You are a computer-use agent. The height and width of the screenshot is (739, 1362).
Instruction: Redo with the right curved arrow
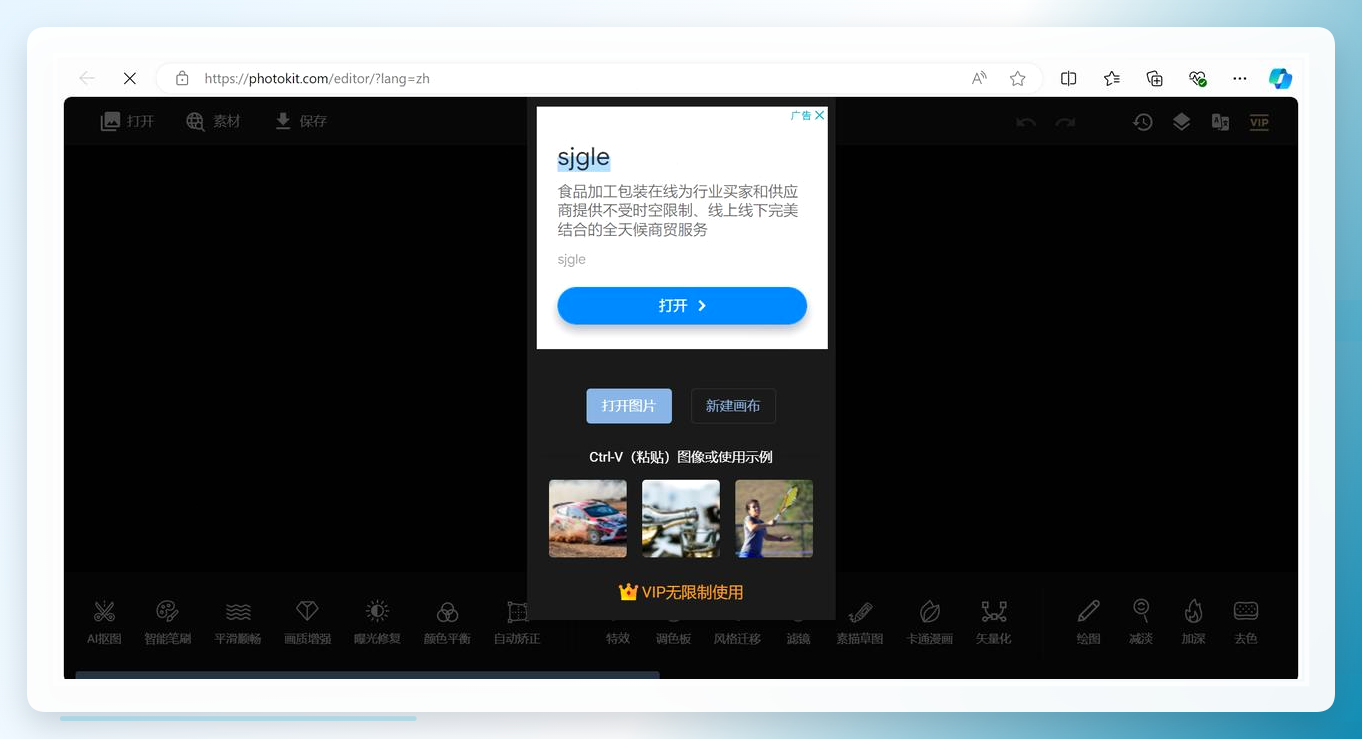pos(1065,122)
